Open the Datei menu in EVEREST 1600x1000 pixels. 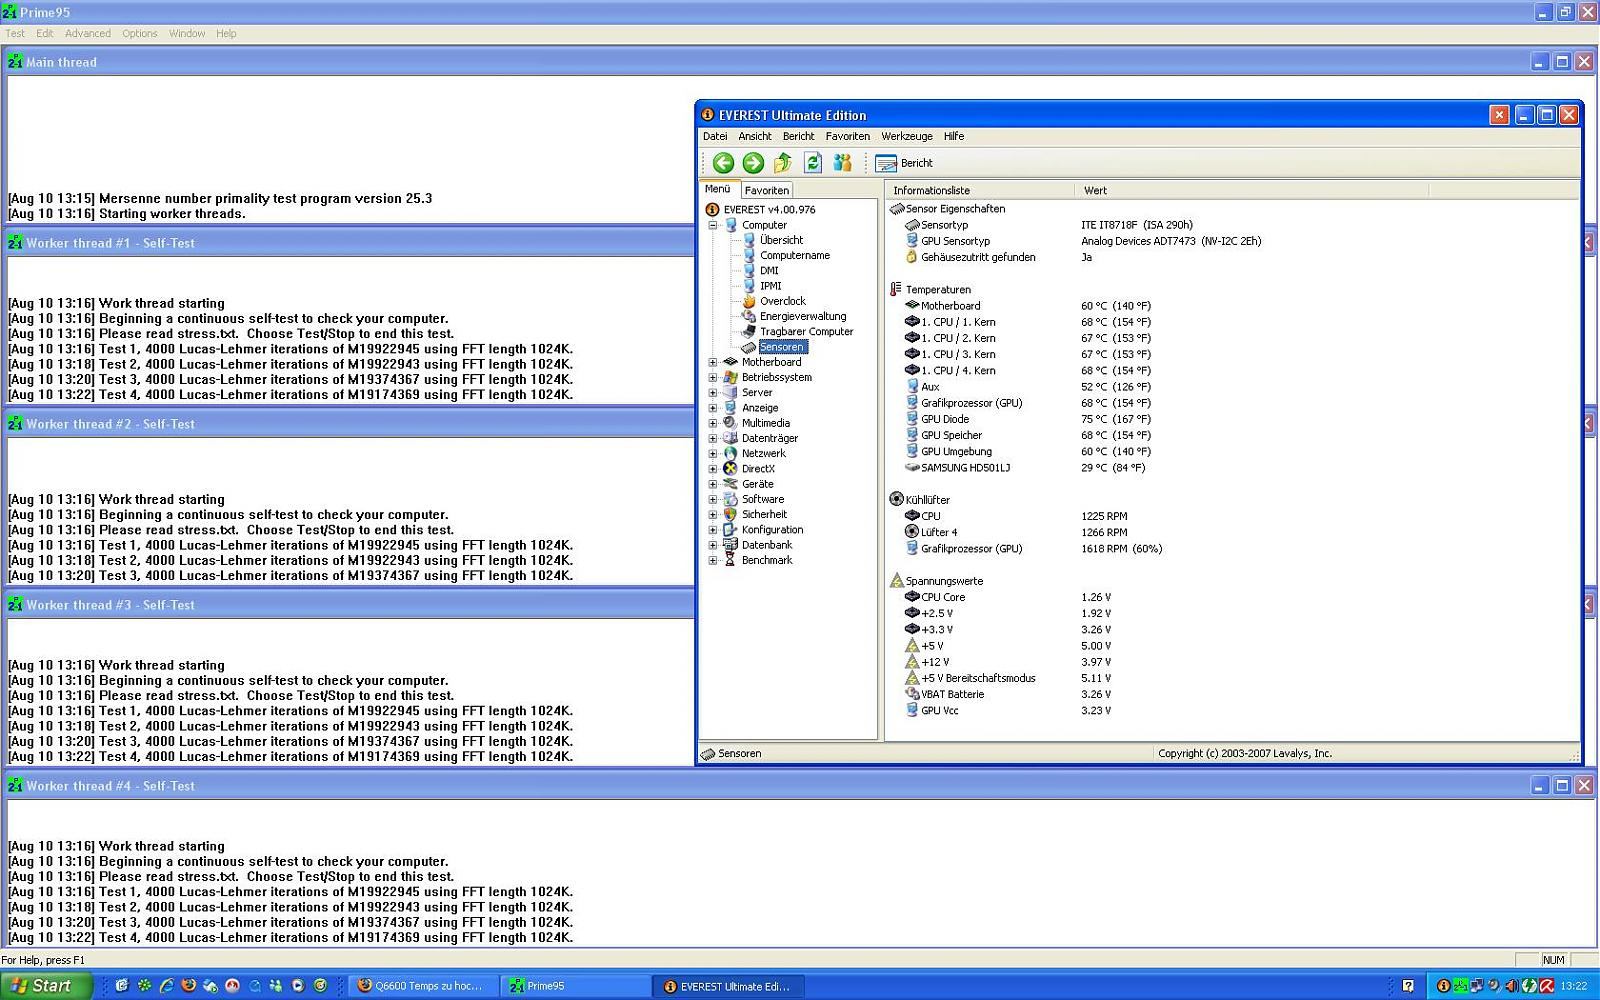[x=715, y=136]
